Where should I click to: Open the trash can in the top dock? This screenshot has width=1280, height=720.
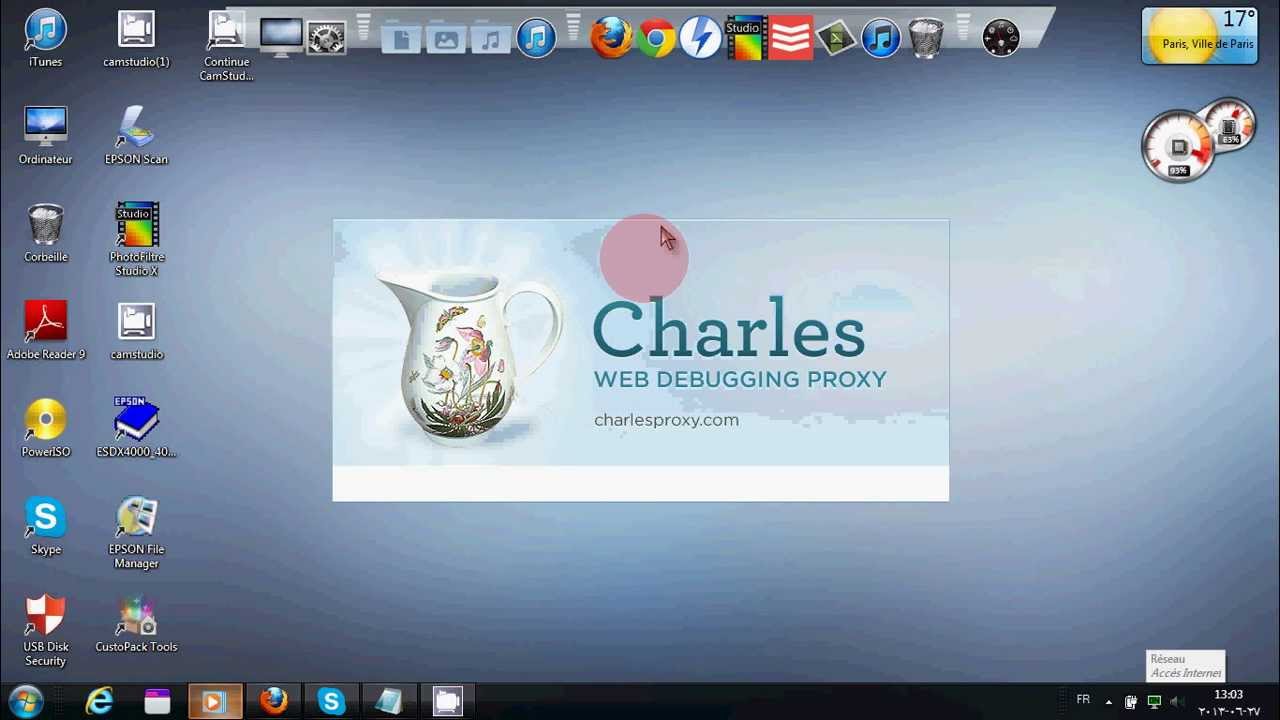coord(926,39)
